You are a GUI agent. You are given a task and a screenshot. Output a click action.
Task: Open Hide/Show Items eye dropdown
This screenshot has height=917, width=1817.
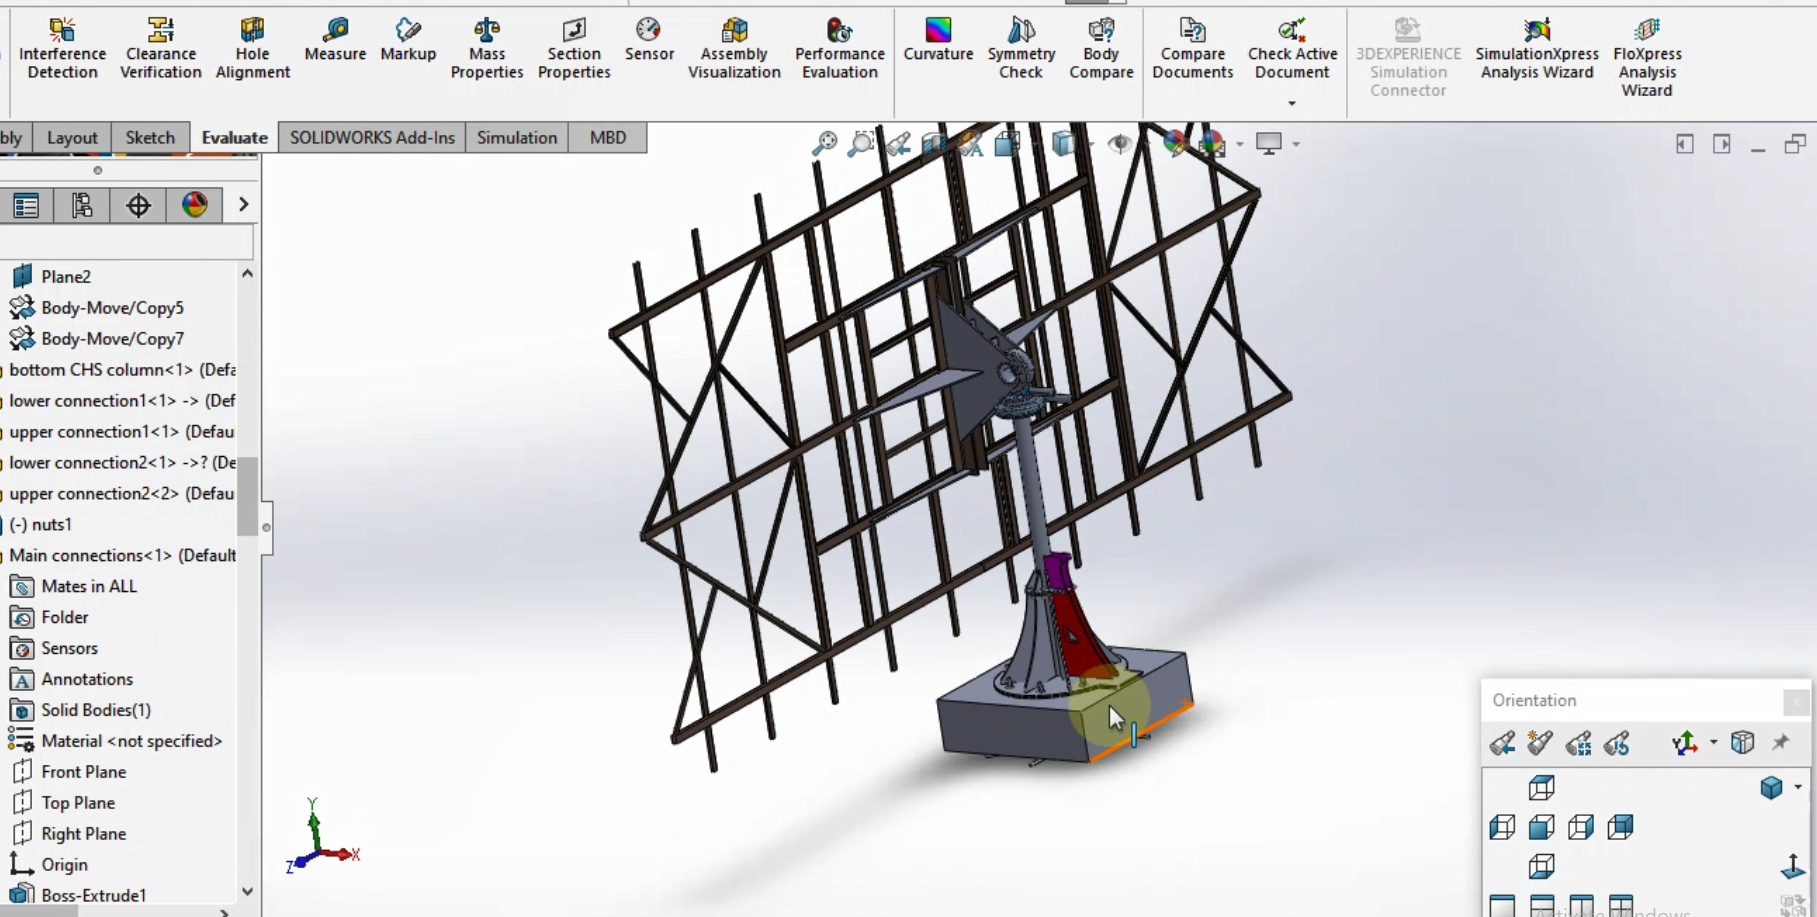pyautogui.click(x=1120, y=144)
